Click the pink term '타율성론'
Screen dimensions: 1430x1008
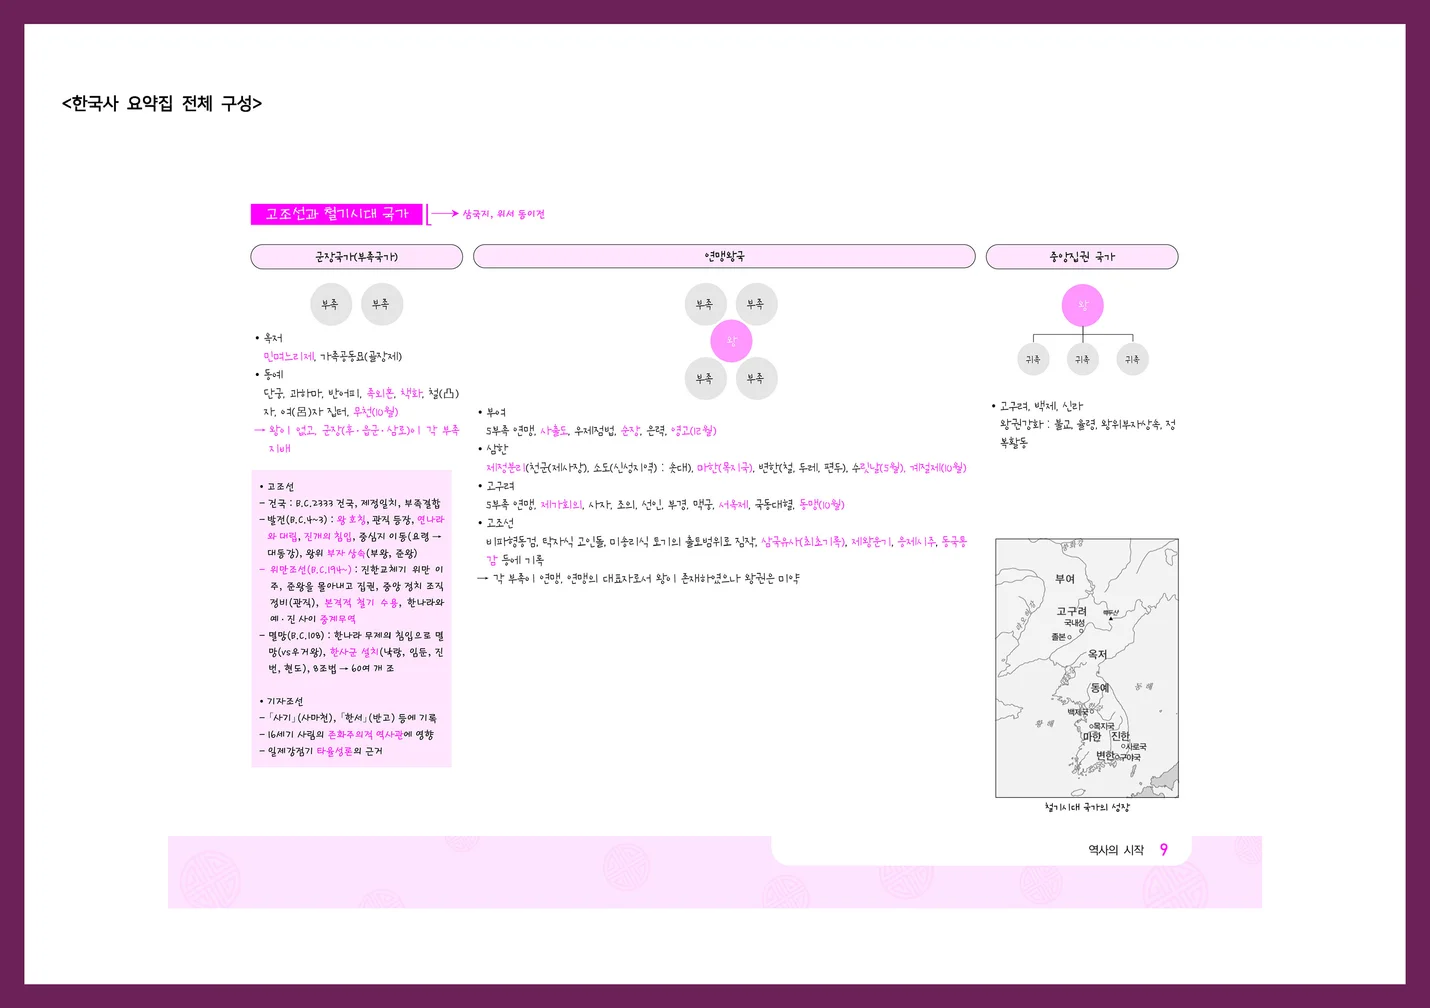335,751
